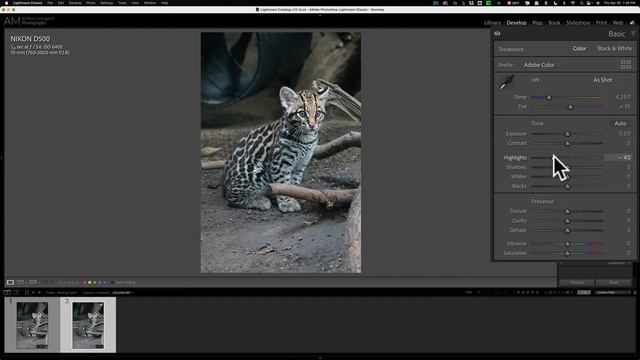Viewport: 640px width, 360px height.
Task: Open the Window menu
Action: pos(150,3)
